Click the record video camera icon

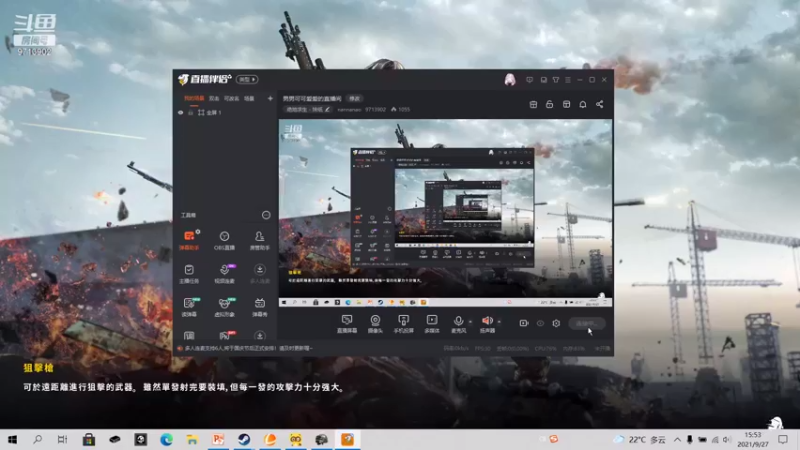523,323
